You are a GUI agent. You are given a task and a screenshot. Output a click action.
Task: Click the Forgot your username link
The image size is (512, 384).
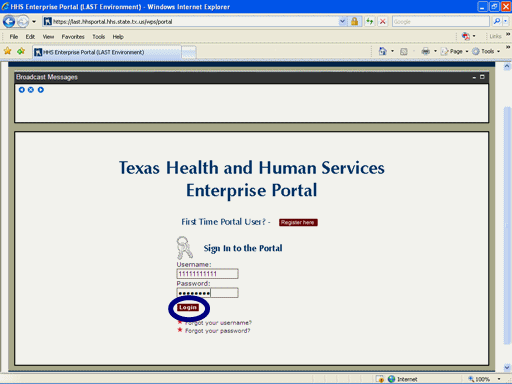pyautogui.click(x=218, y=323)
